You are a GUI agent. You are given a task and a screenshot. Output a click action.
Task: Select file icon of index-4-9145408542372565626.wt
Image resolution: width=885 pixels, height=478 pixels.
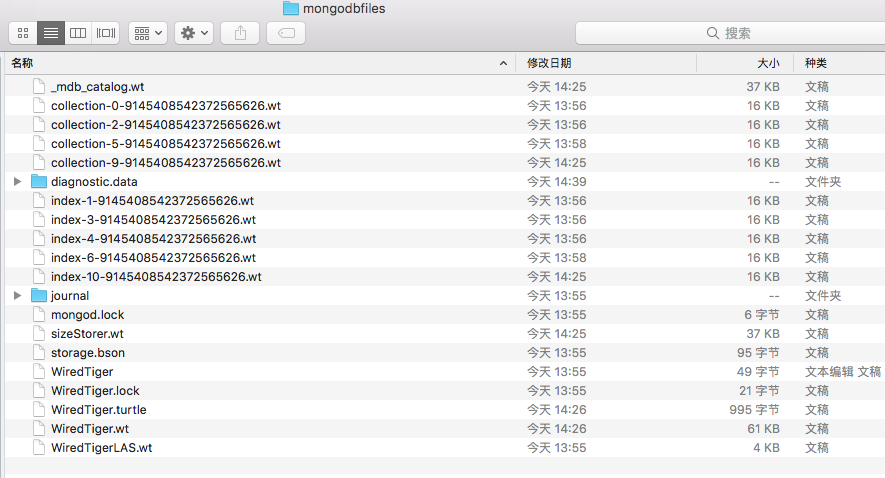(39, 239)
